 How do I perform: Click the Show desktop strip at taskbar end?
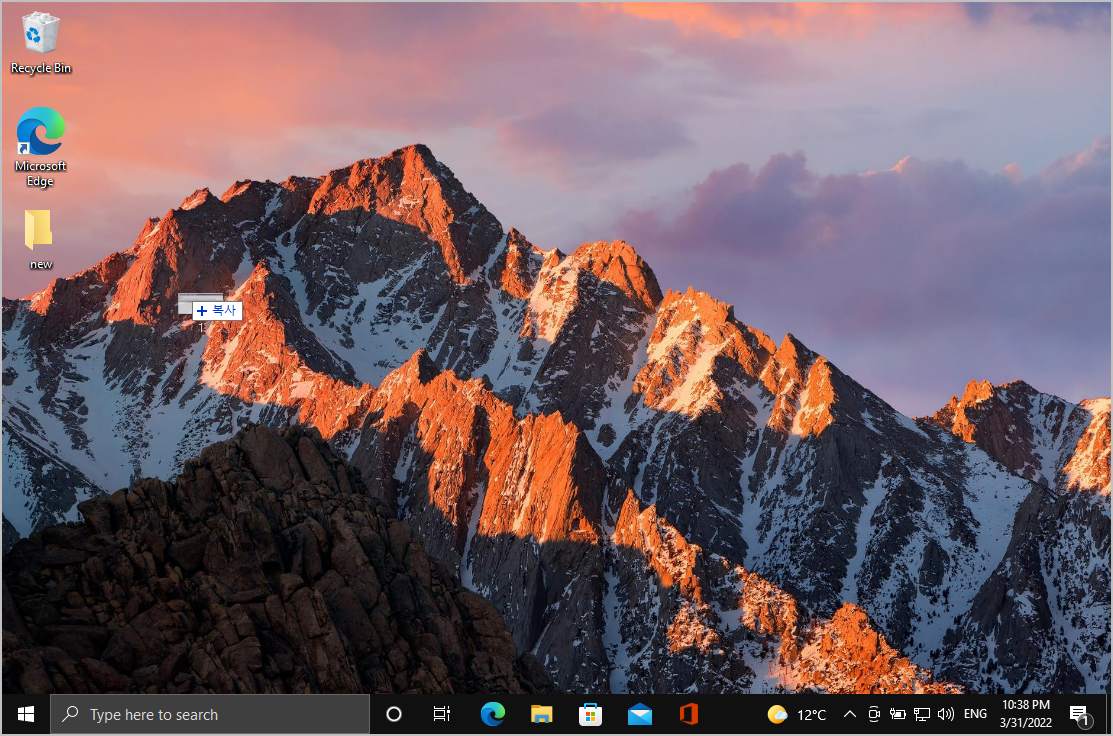coord(1107,714)
